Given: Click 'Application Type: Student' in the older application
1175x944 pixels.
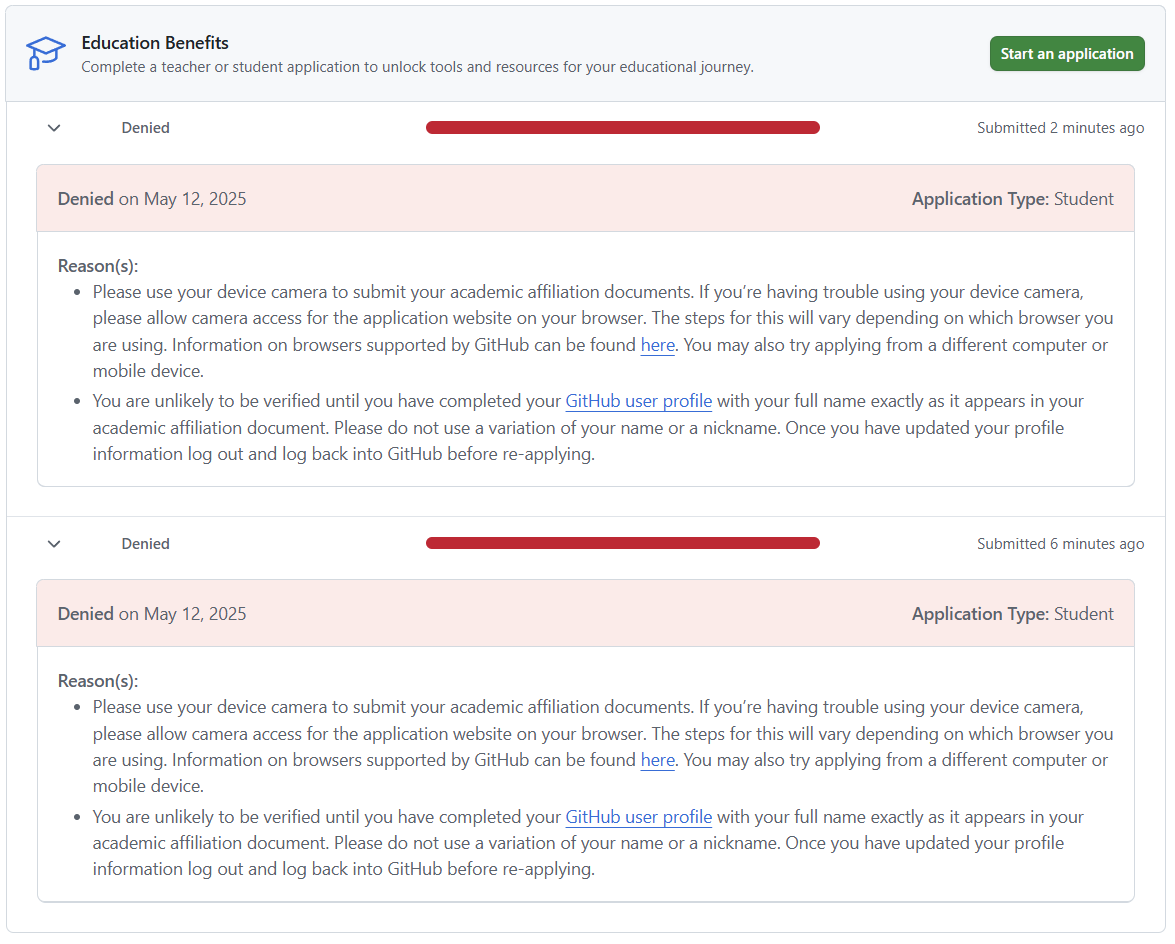Looking at the screenshot, I should point(1012,614).
